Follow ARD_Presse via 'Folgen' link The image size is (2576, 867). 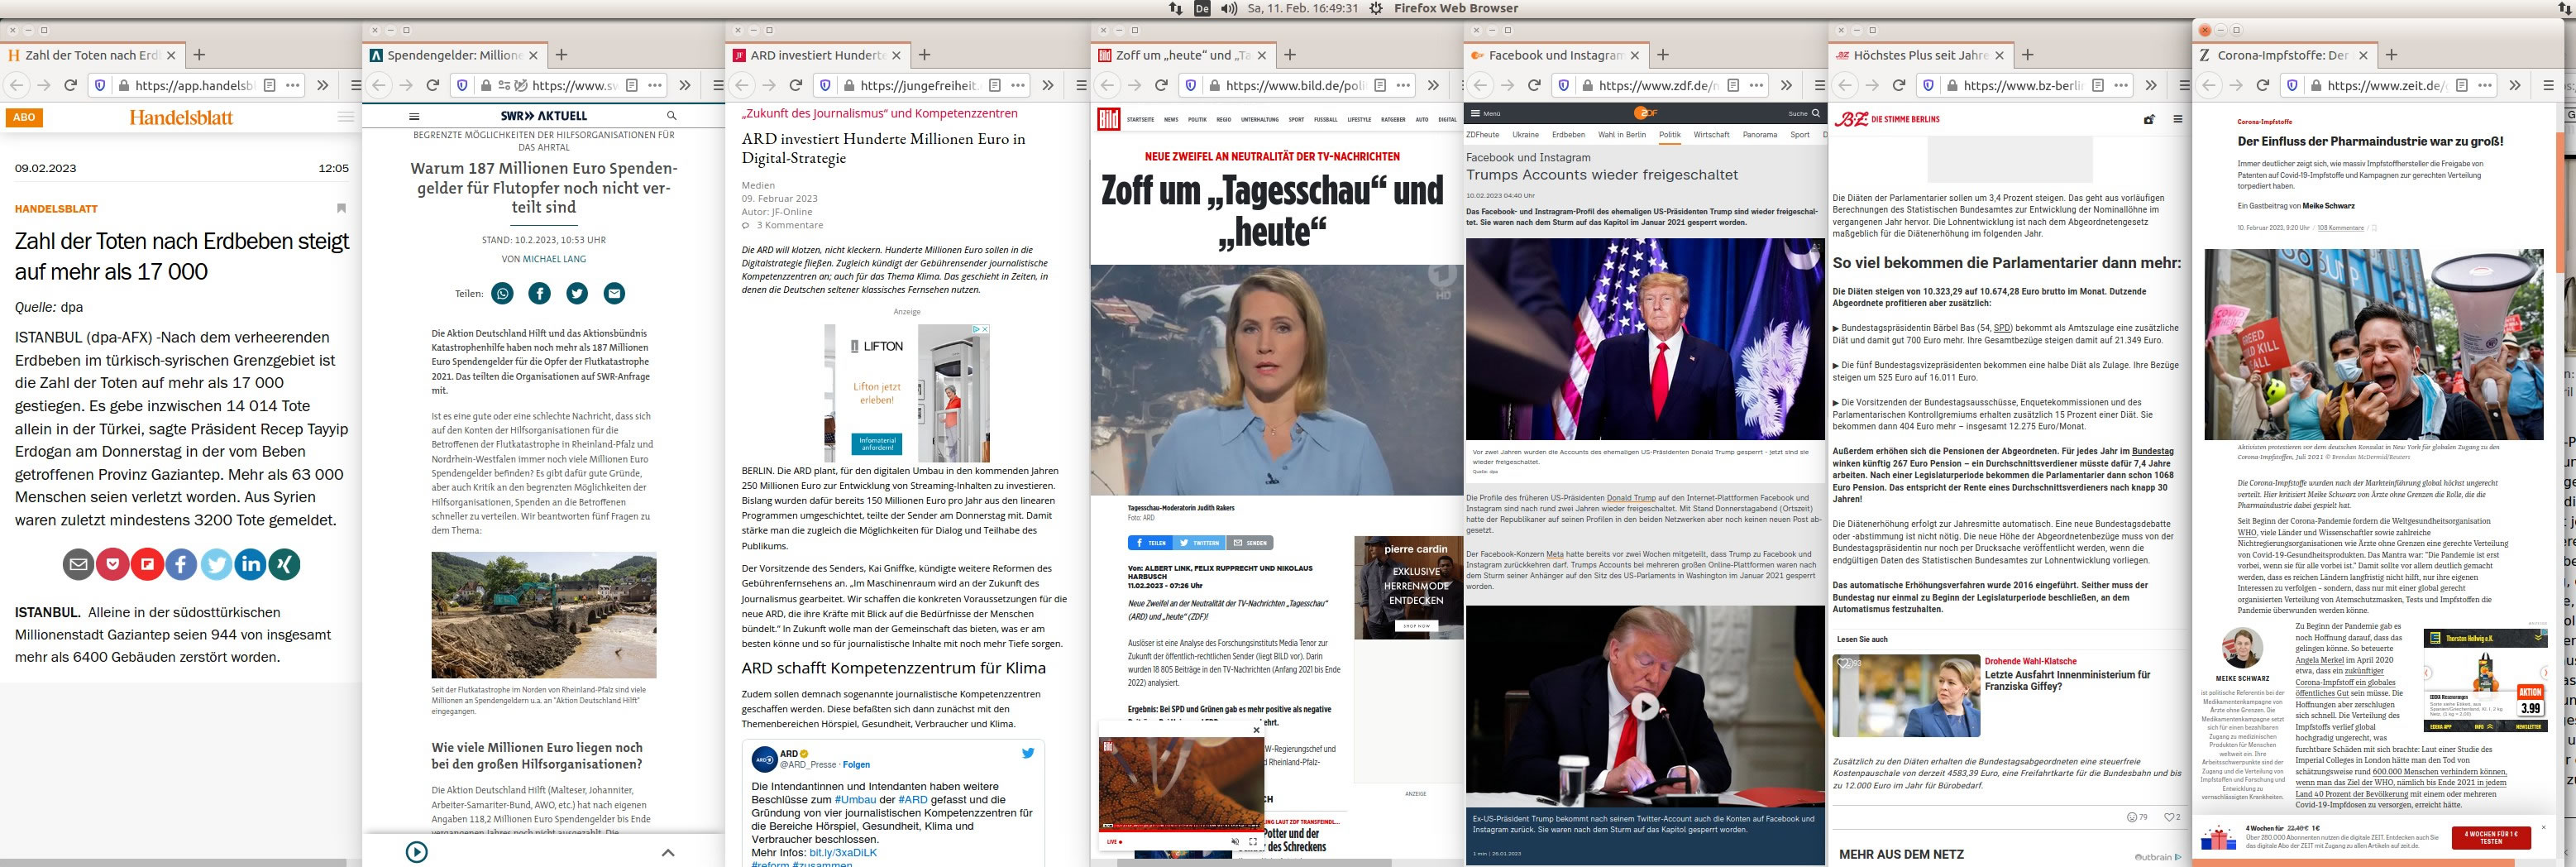coord(856,764)
